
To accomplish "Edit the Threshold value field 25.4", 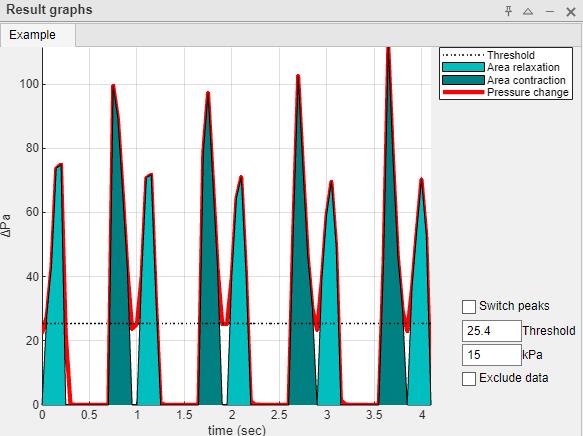I will (x=492, y=331).
